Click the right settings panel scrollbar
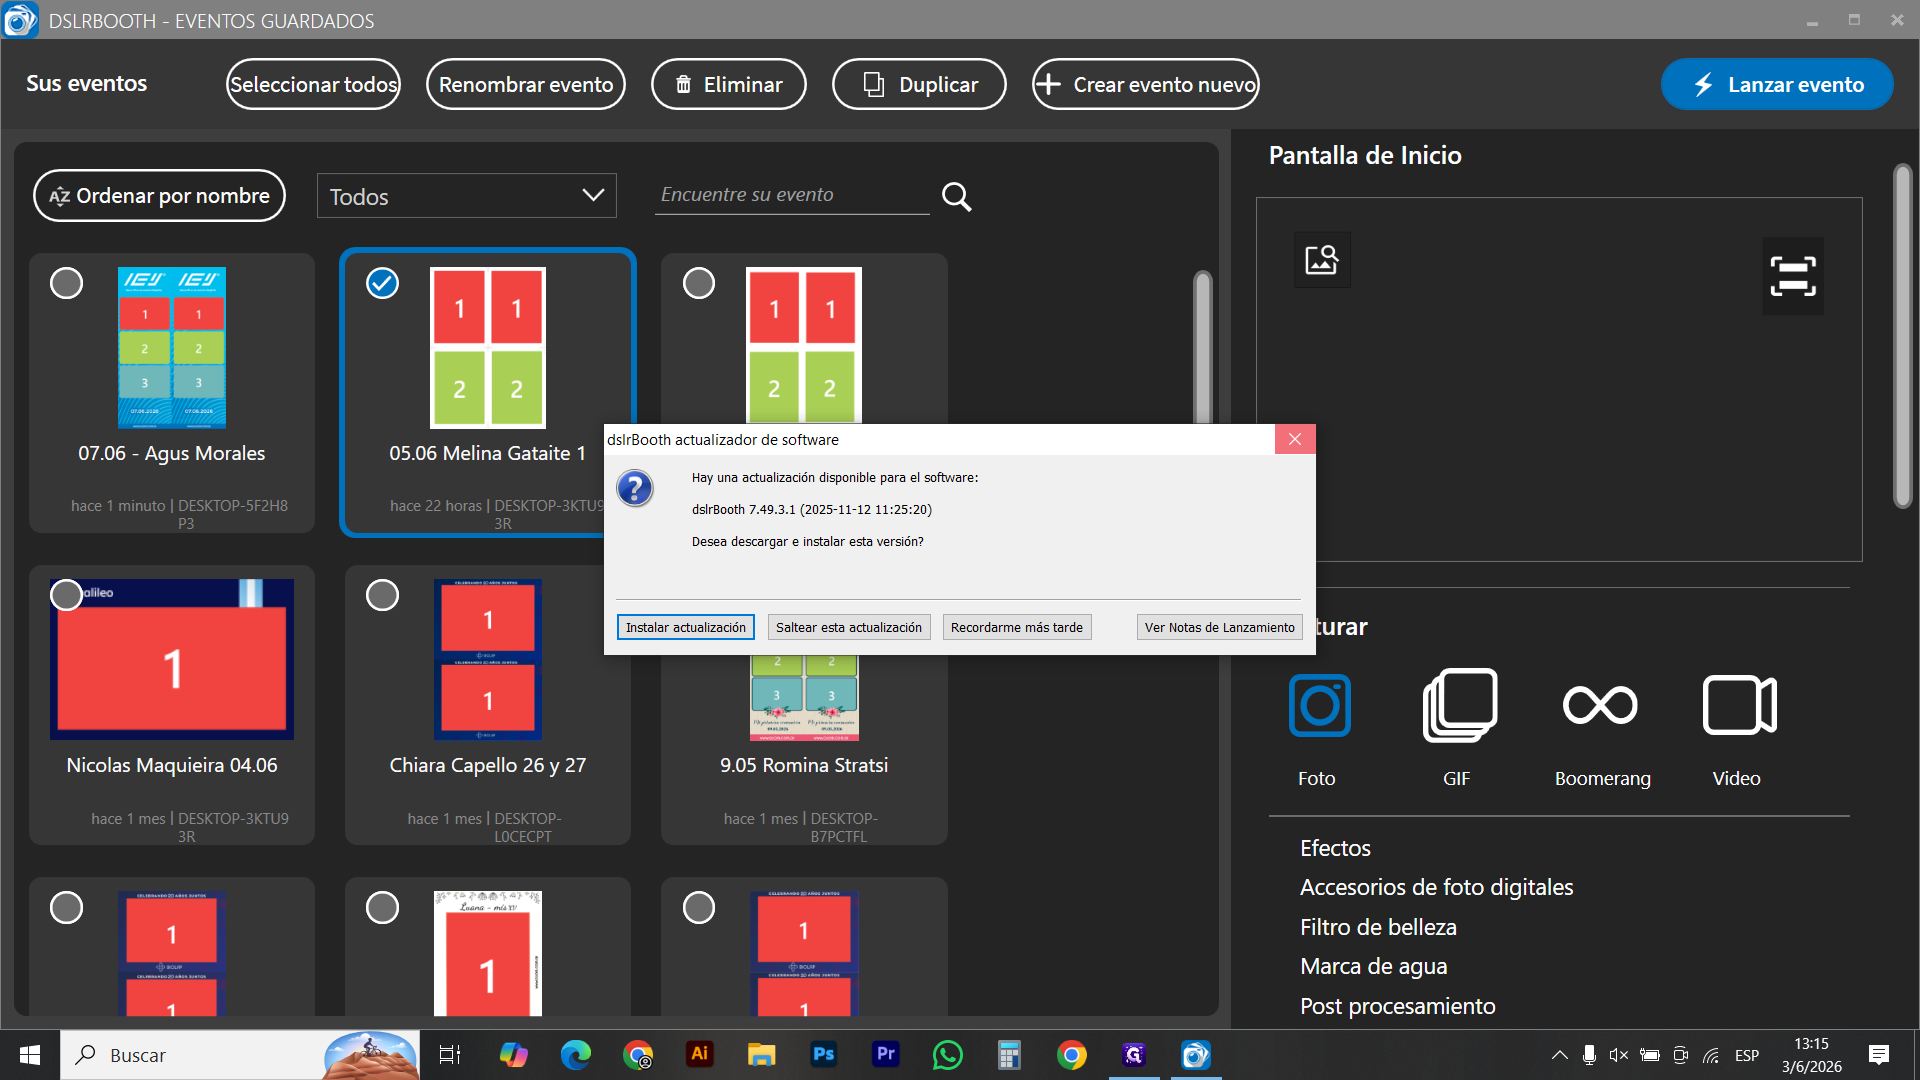Image resolution: width=1920 pixels, height=1080 pixels. coord(1903,337)
